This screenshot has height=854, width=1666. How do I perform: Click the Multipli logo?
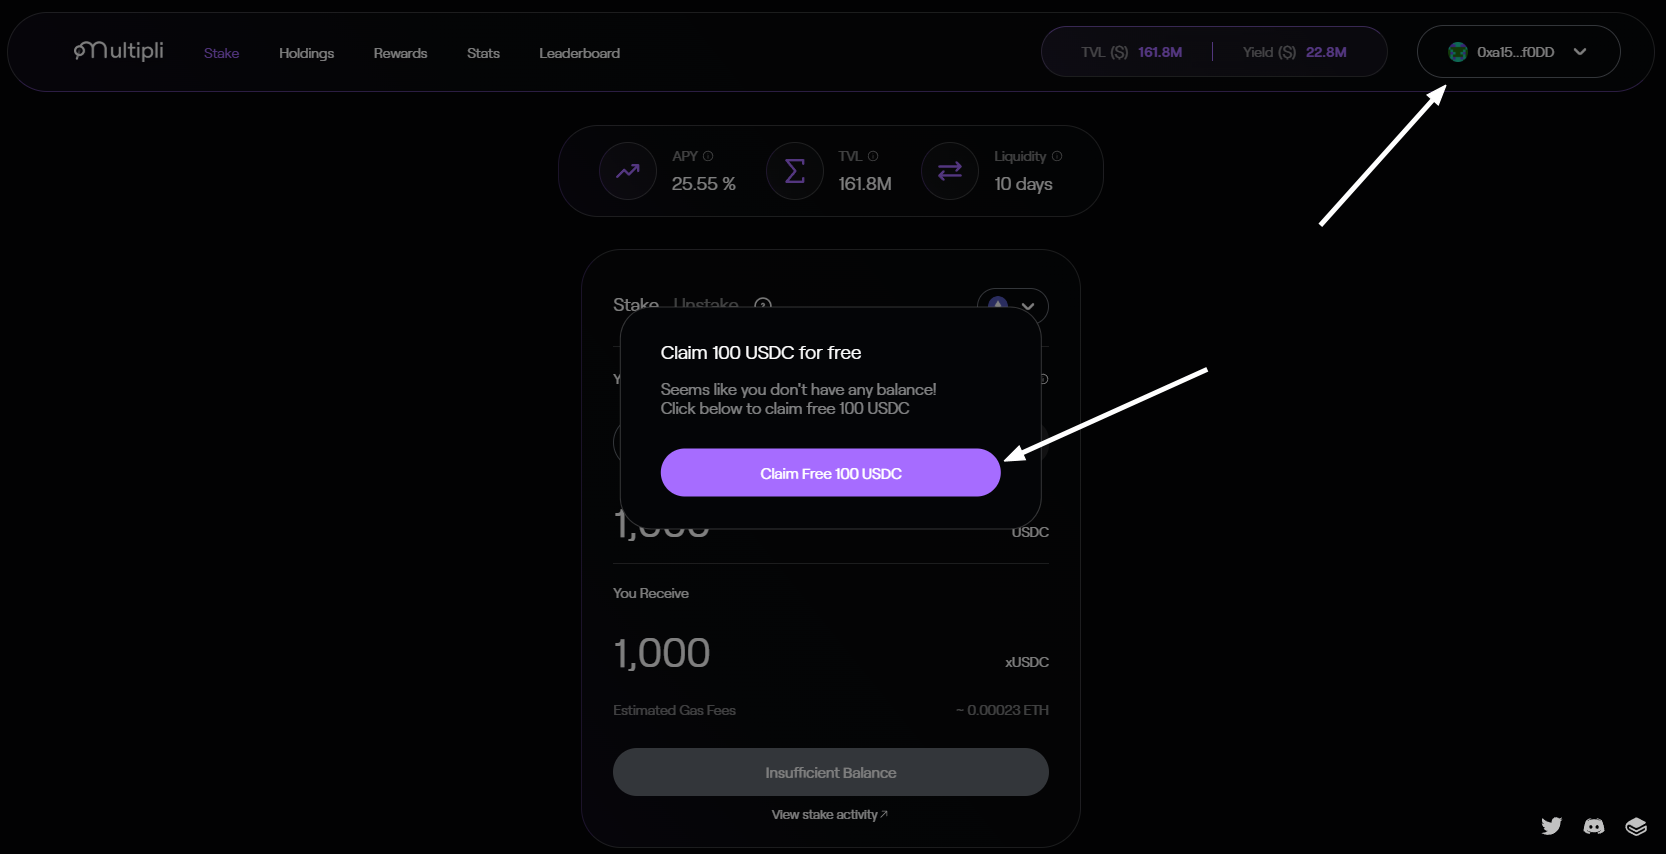(119, 51)
